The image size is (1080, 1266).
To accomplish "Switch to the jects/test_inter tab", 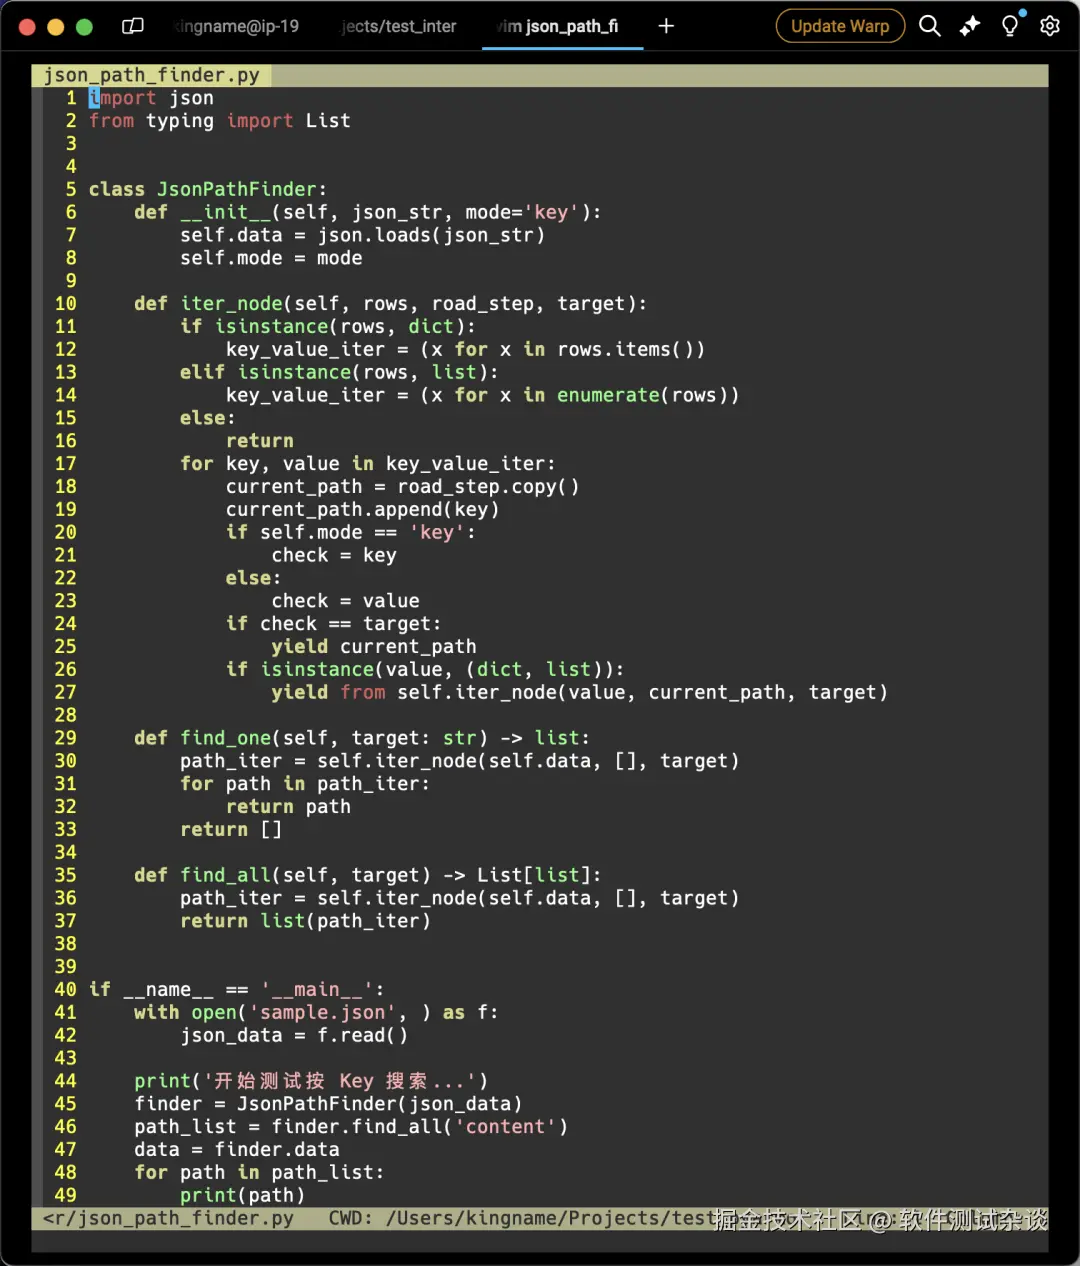I will (x=399, y=26).
